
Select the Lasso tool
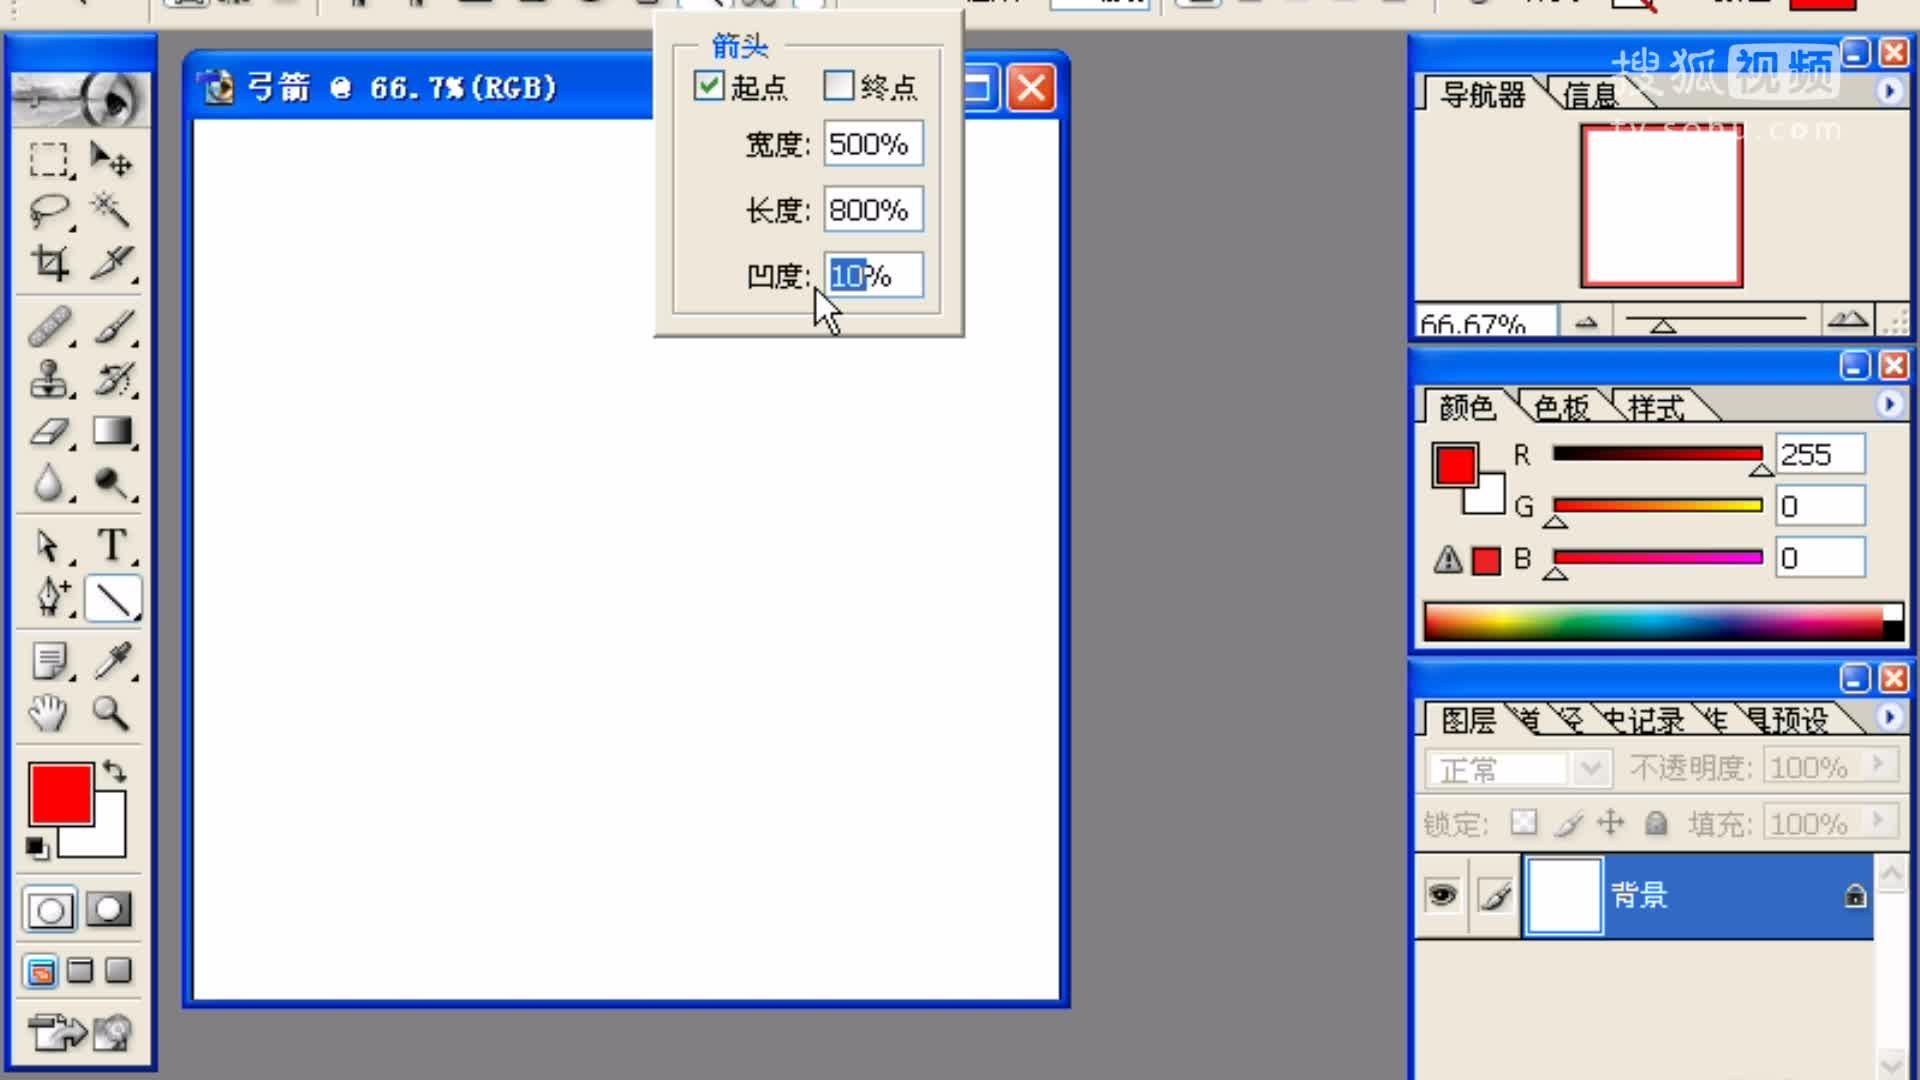48,211
